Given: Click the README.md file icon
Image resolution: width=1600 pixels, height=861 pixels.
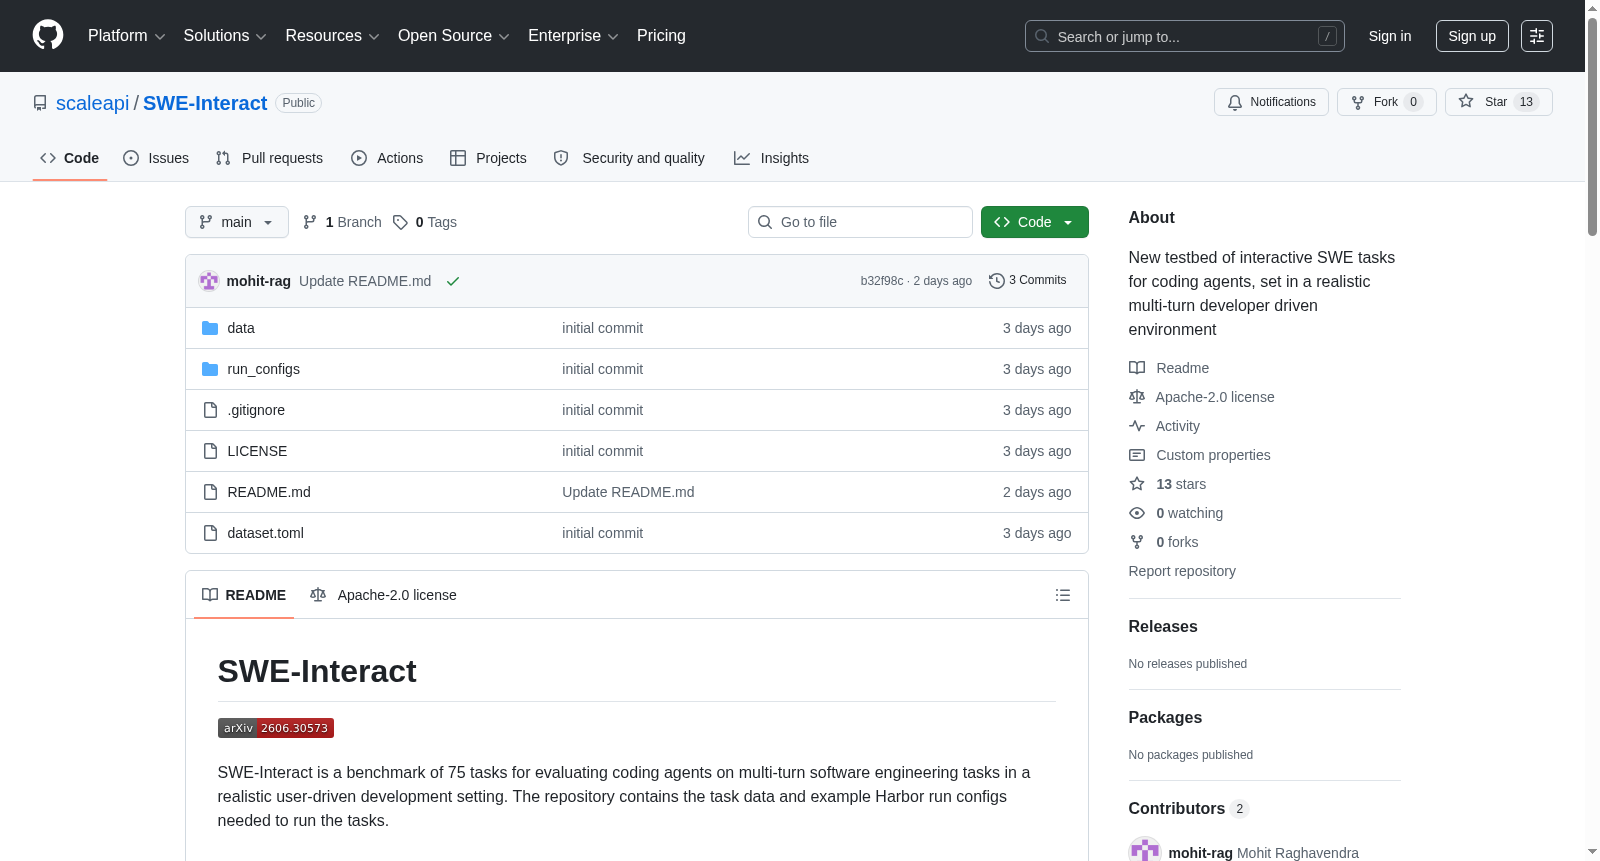Looking at the screenshot, I should [x=210, y=492].
